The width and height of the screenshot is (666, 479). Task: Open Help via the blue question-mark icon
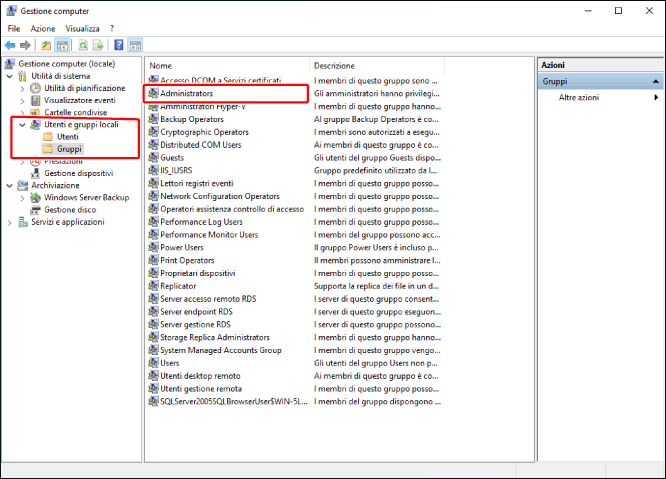119,45
